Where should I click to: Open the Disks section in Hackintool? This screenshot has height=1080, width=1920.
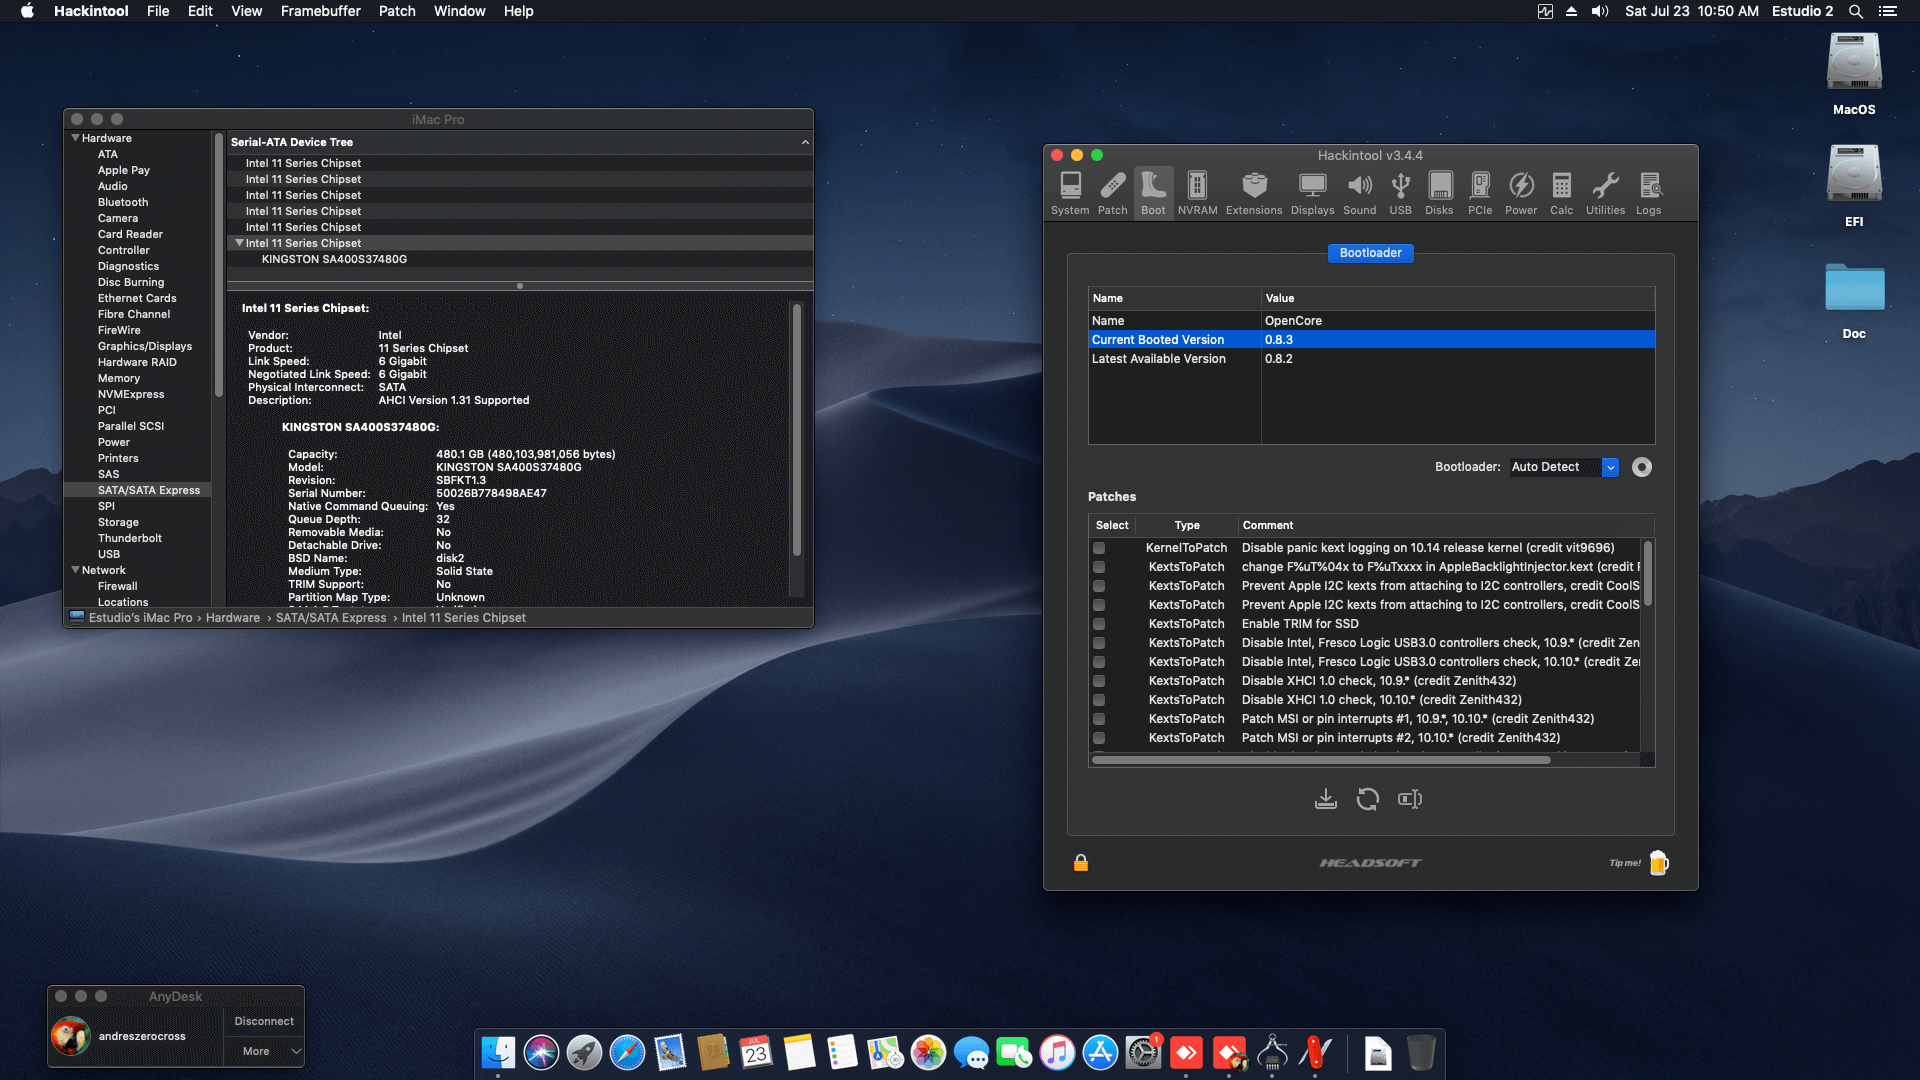tap(1439, 193)
